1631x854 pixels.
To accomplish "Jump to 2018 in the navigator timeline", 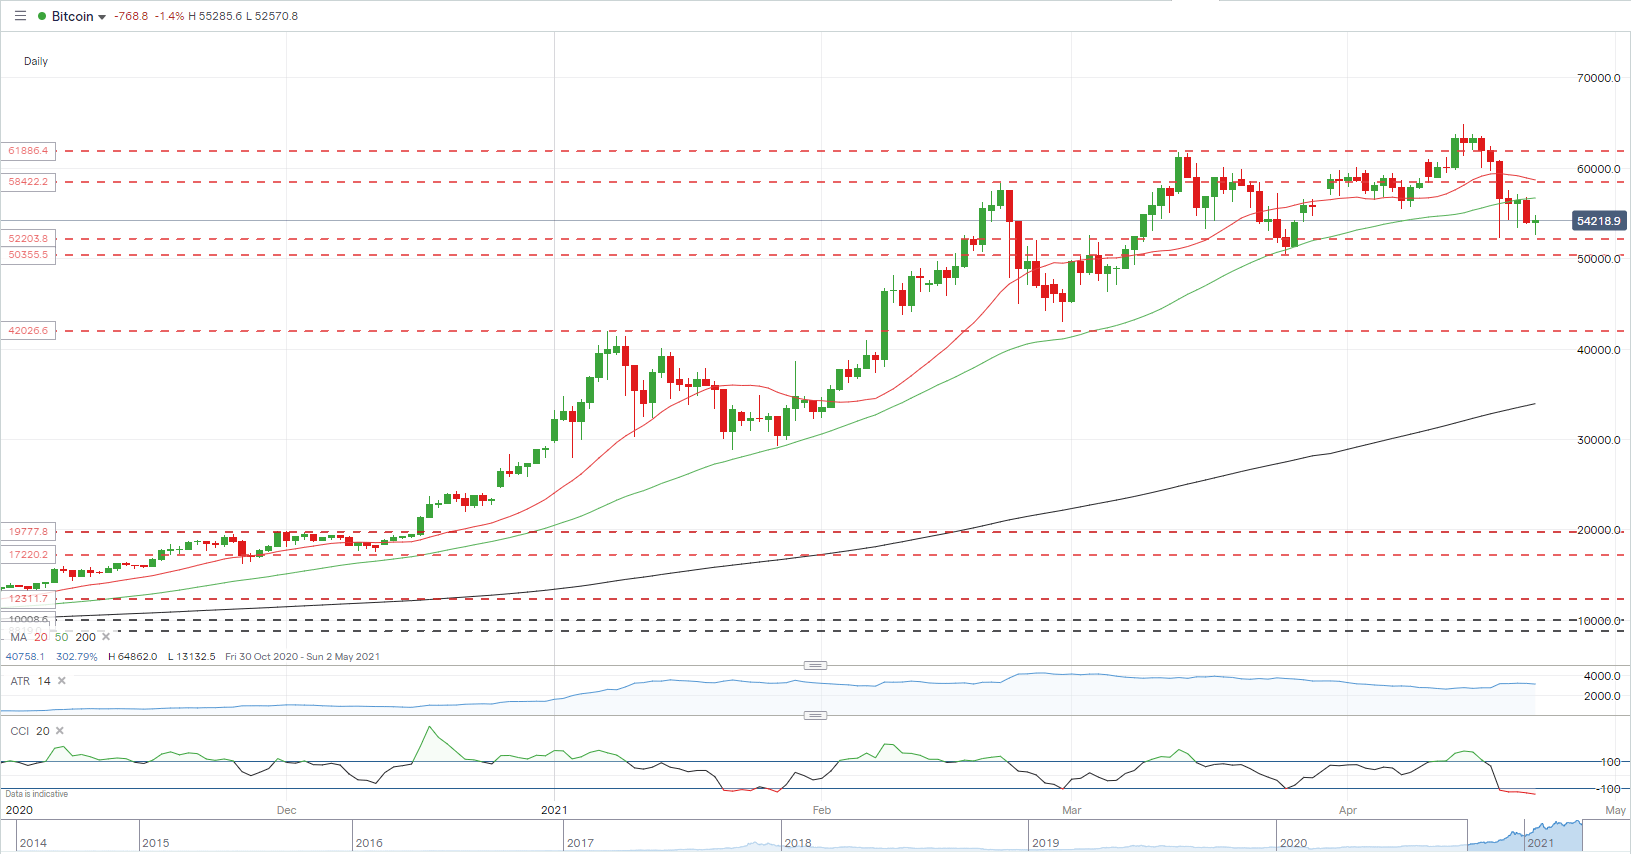I will click(x=798, y=843).
